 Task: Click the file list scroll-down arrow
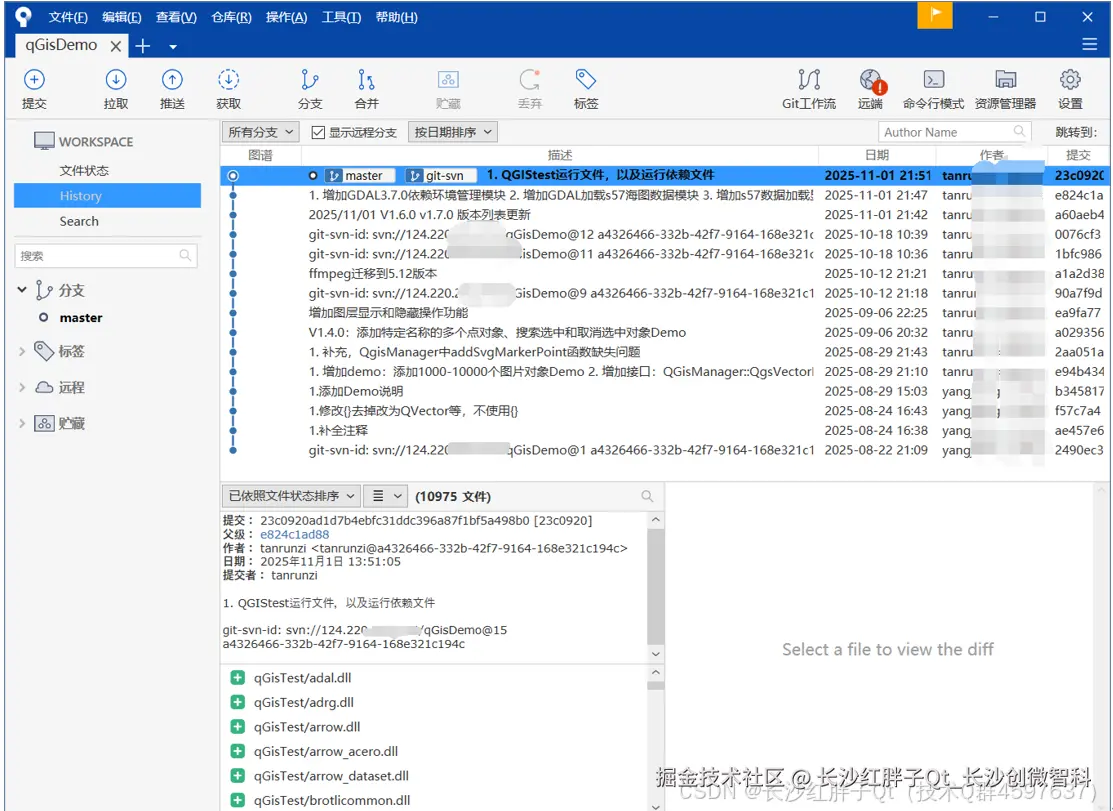(656, 805)
